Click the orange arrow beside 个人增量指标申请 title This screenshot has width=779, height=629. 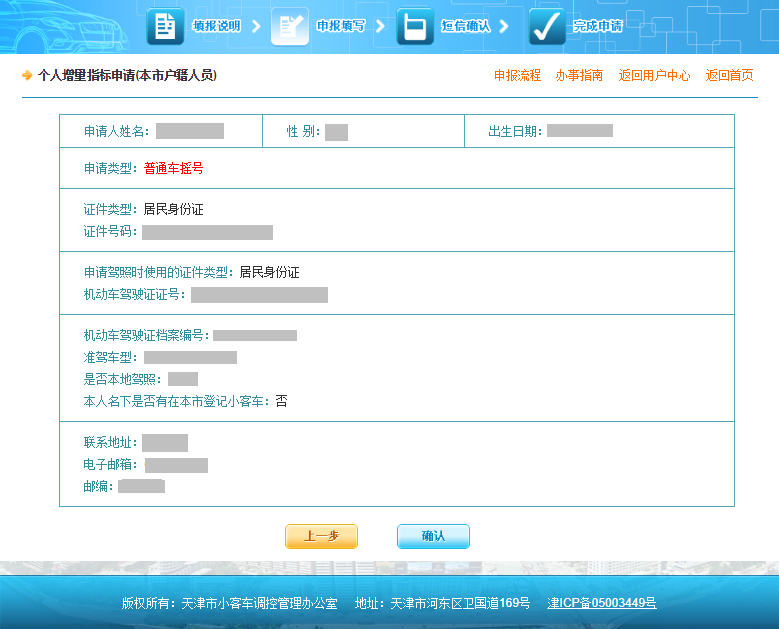27,75
